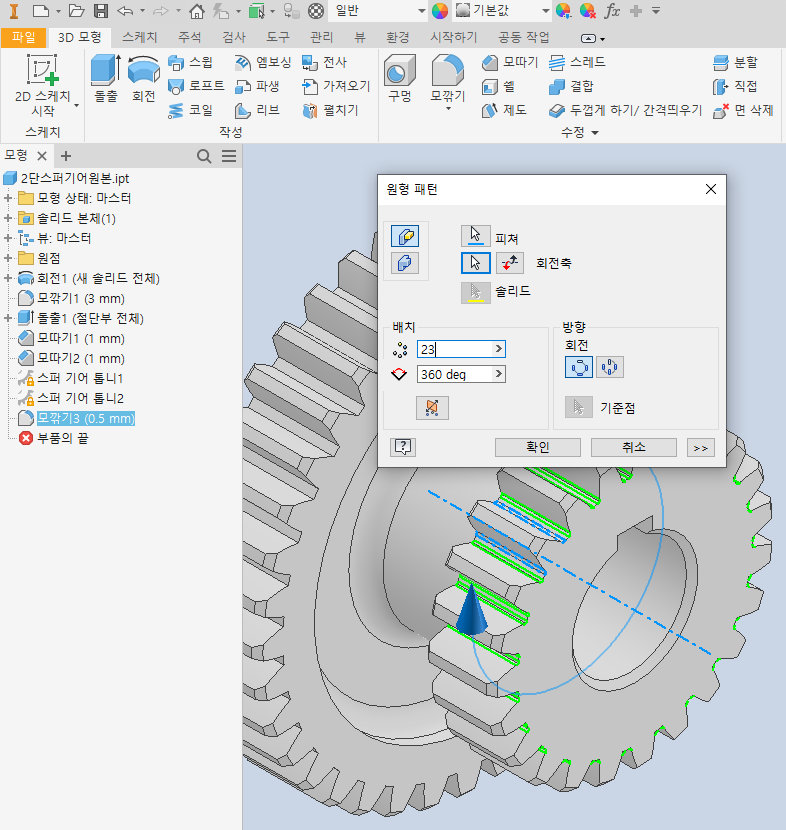Select the 모따기 chamfer tool
Image resolution: width=786 pixels, height=830 pixels.
[510, 62]
